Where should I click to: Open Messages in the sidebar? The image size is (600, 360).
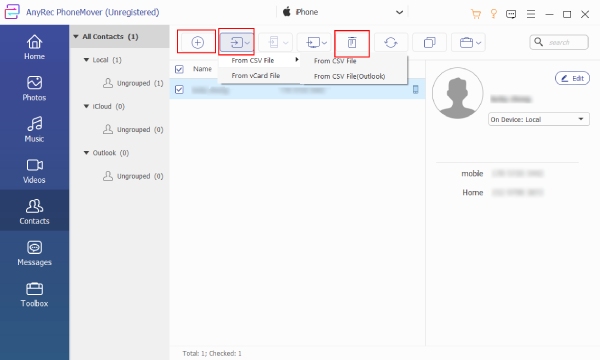(x=34, y=253)
